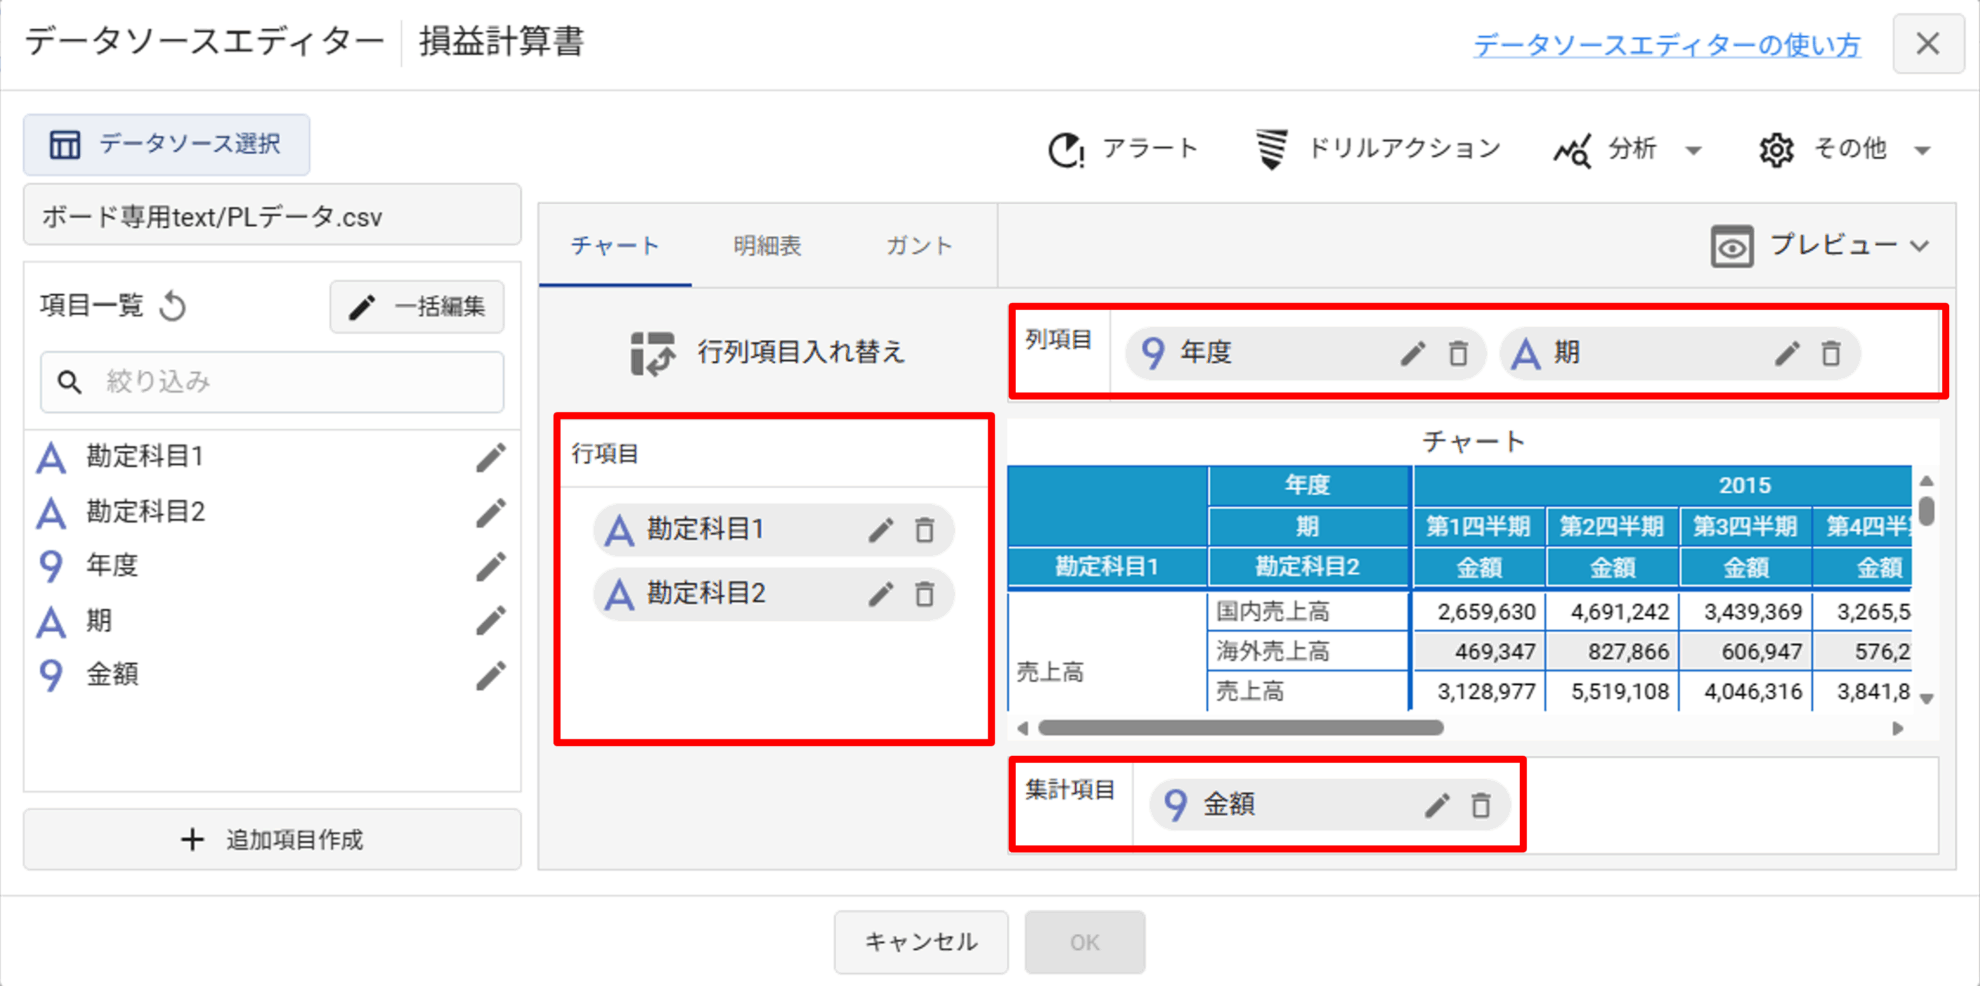Image resolution: width=1980 pixels, height=986 pixels.
Task: Reset the item list with refresh icon
Action: point(174,306)
